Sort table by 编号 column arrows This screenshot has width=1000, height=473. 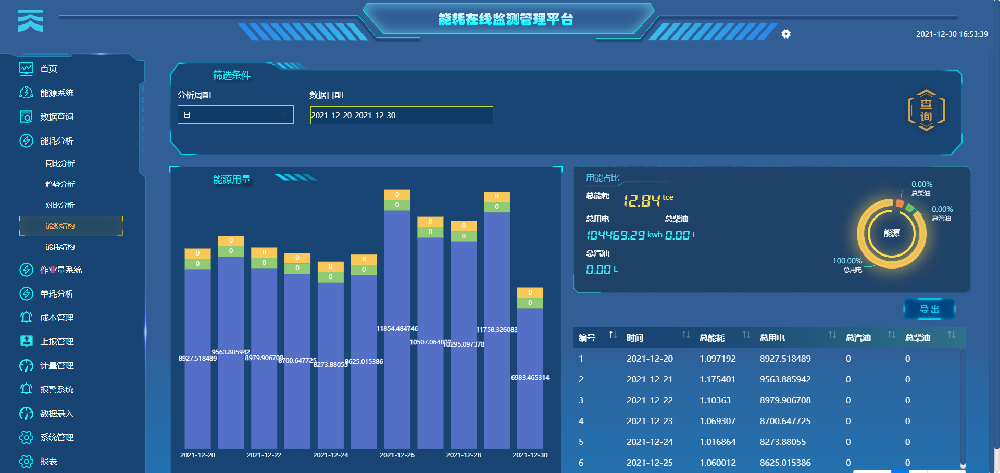[613, 335]
